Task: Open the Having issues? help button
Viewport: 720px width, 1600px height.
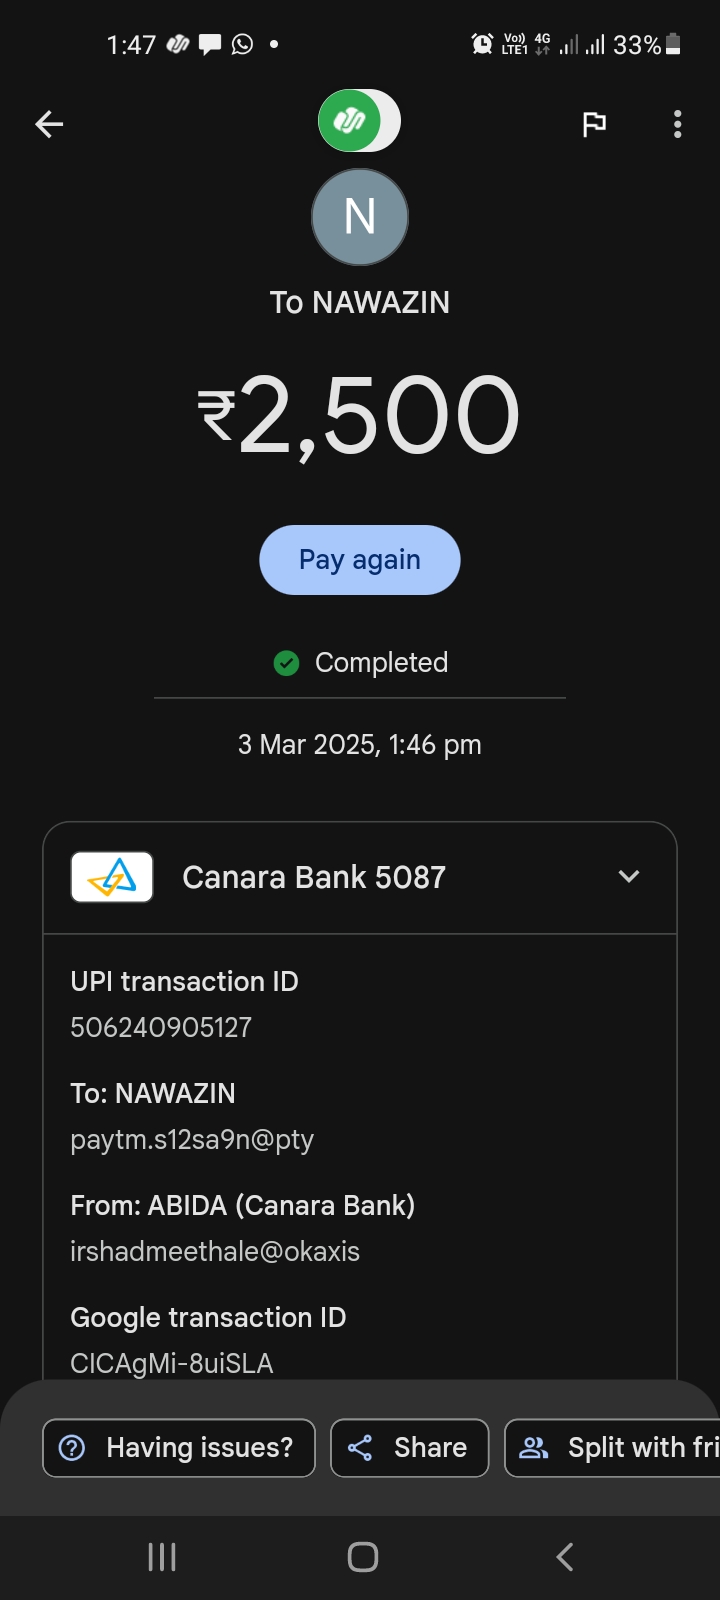Action: pyautogui.click(x=179, y=1447)
